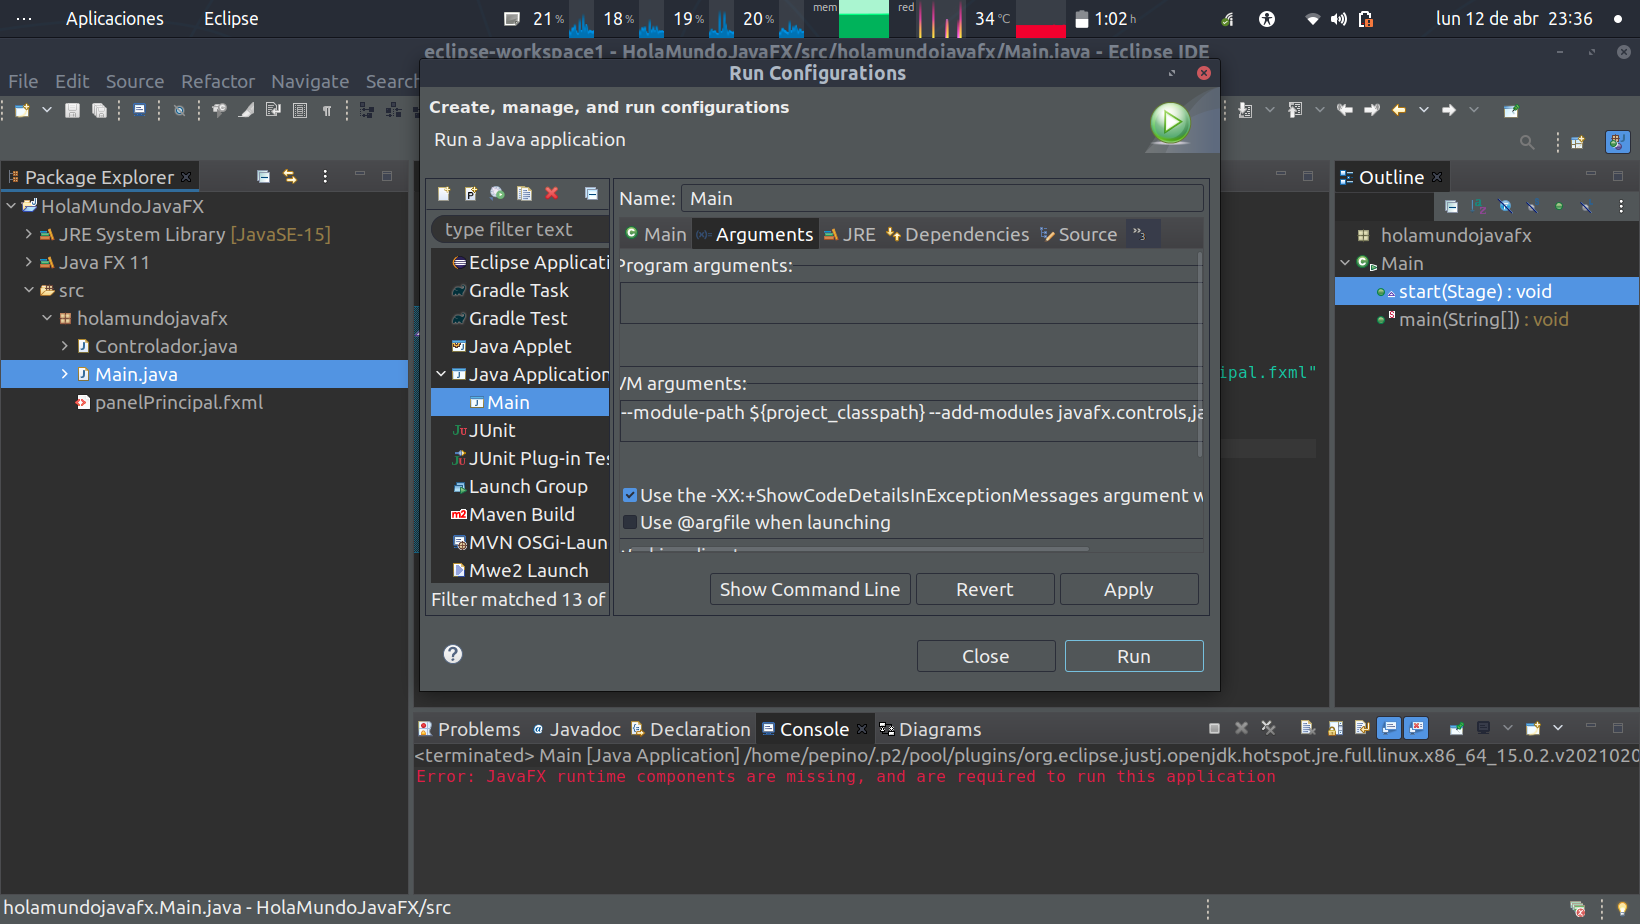1640x924 pixels.
Task: Click the Apply button
Action: coord(1129,589)
